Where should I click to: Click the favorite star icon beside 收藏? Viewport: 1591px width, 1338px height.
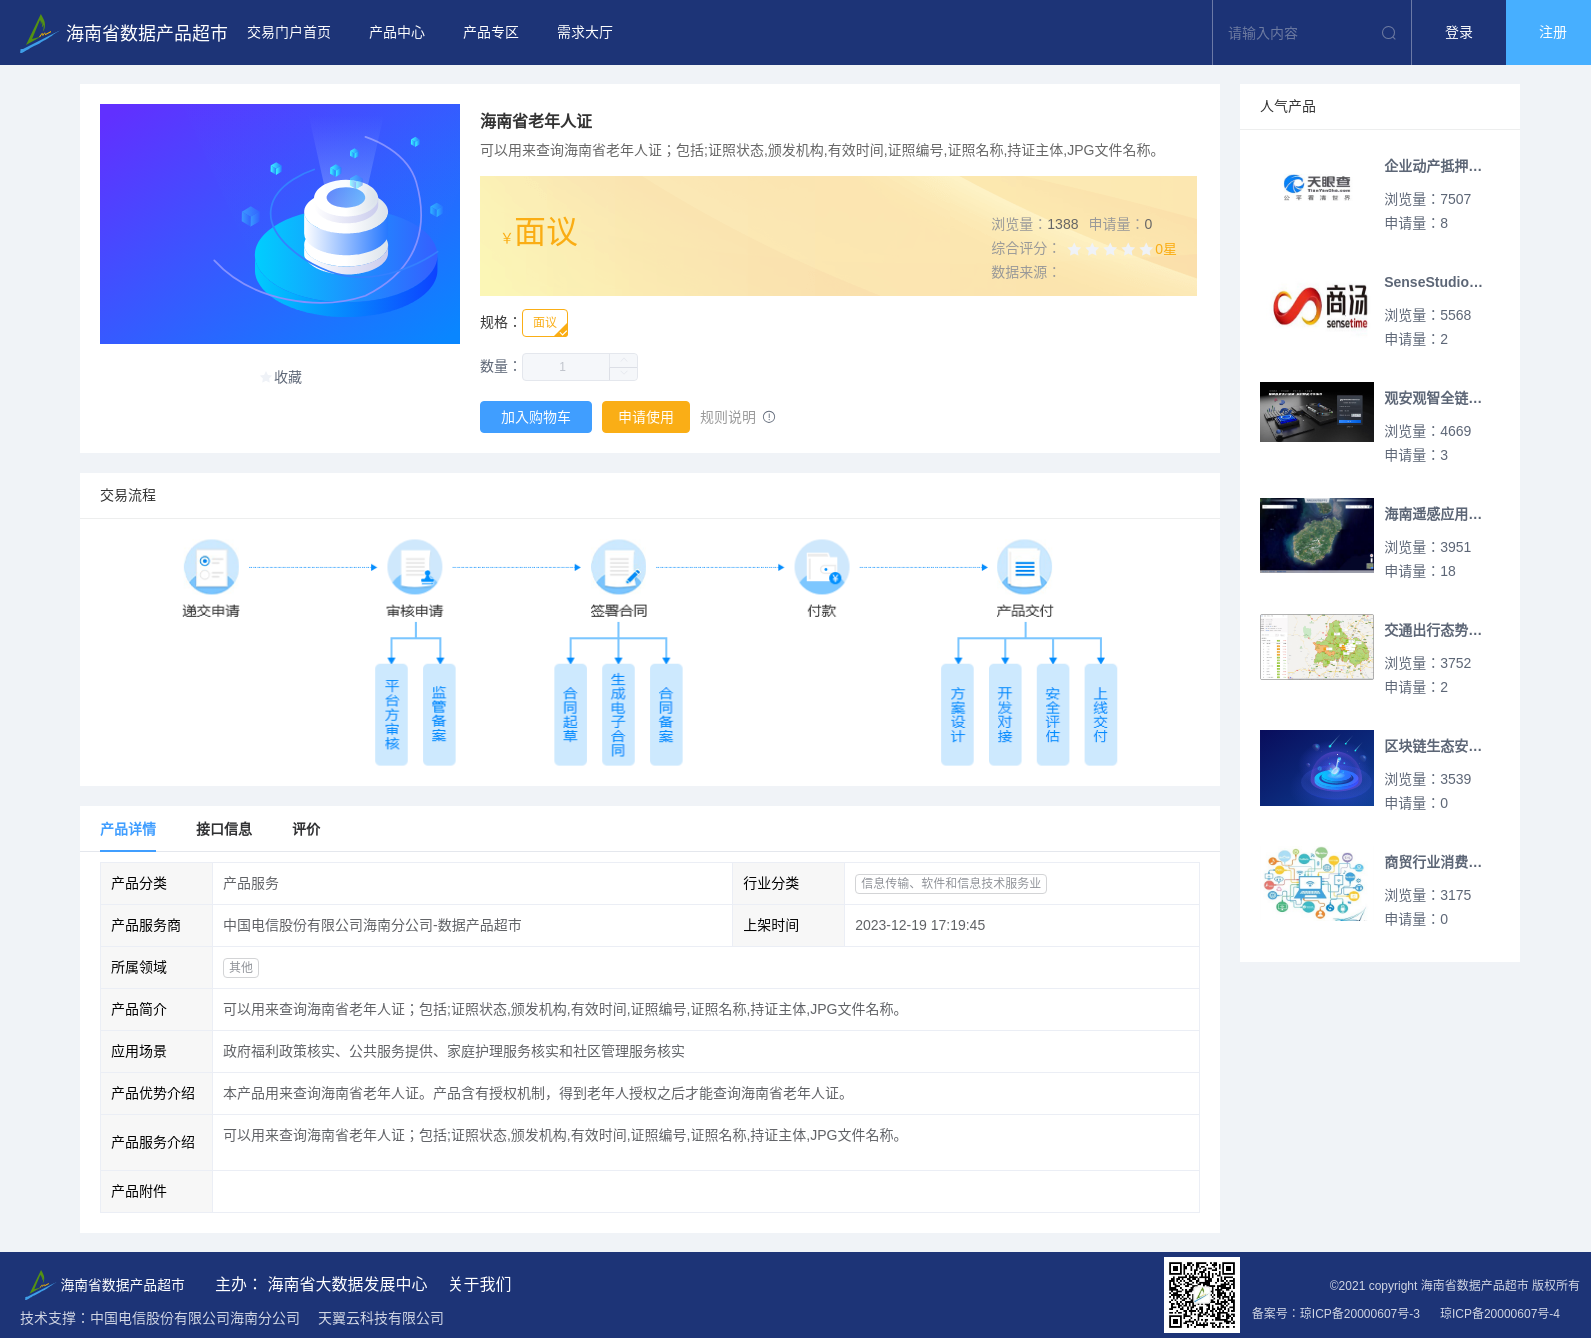point(266,377)
